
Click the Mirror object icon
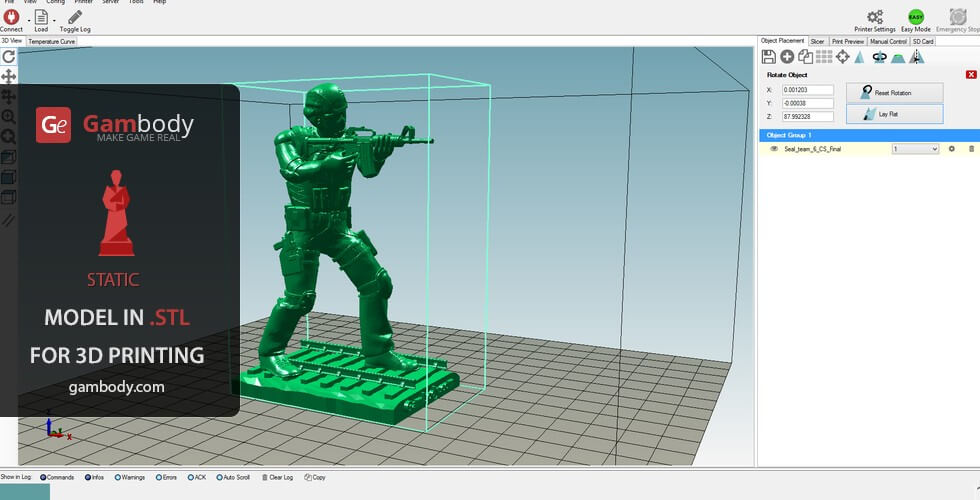point(916,57)
